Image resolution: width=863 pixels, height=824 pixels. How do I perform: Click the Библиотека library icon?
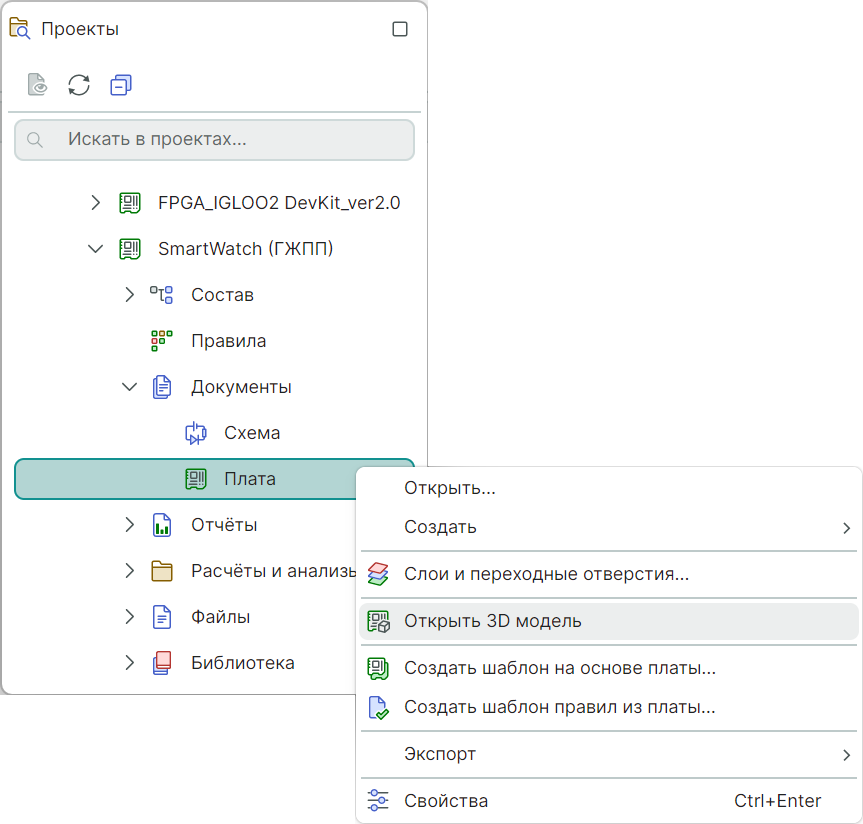pyautogui.click(x=162, y=663)
